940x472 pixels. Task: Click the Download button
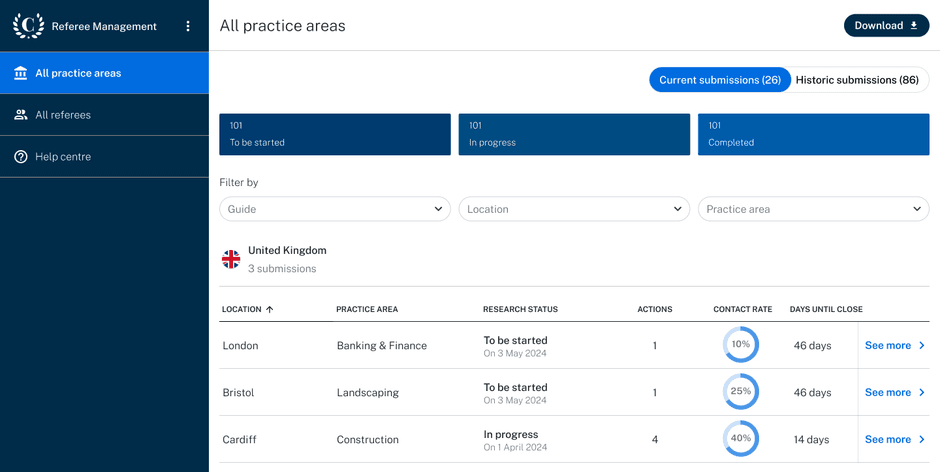[886, 26]
